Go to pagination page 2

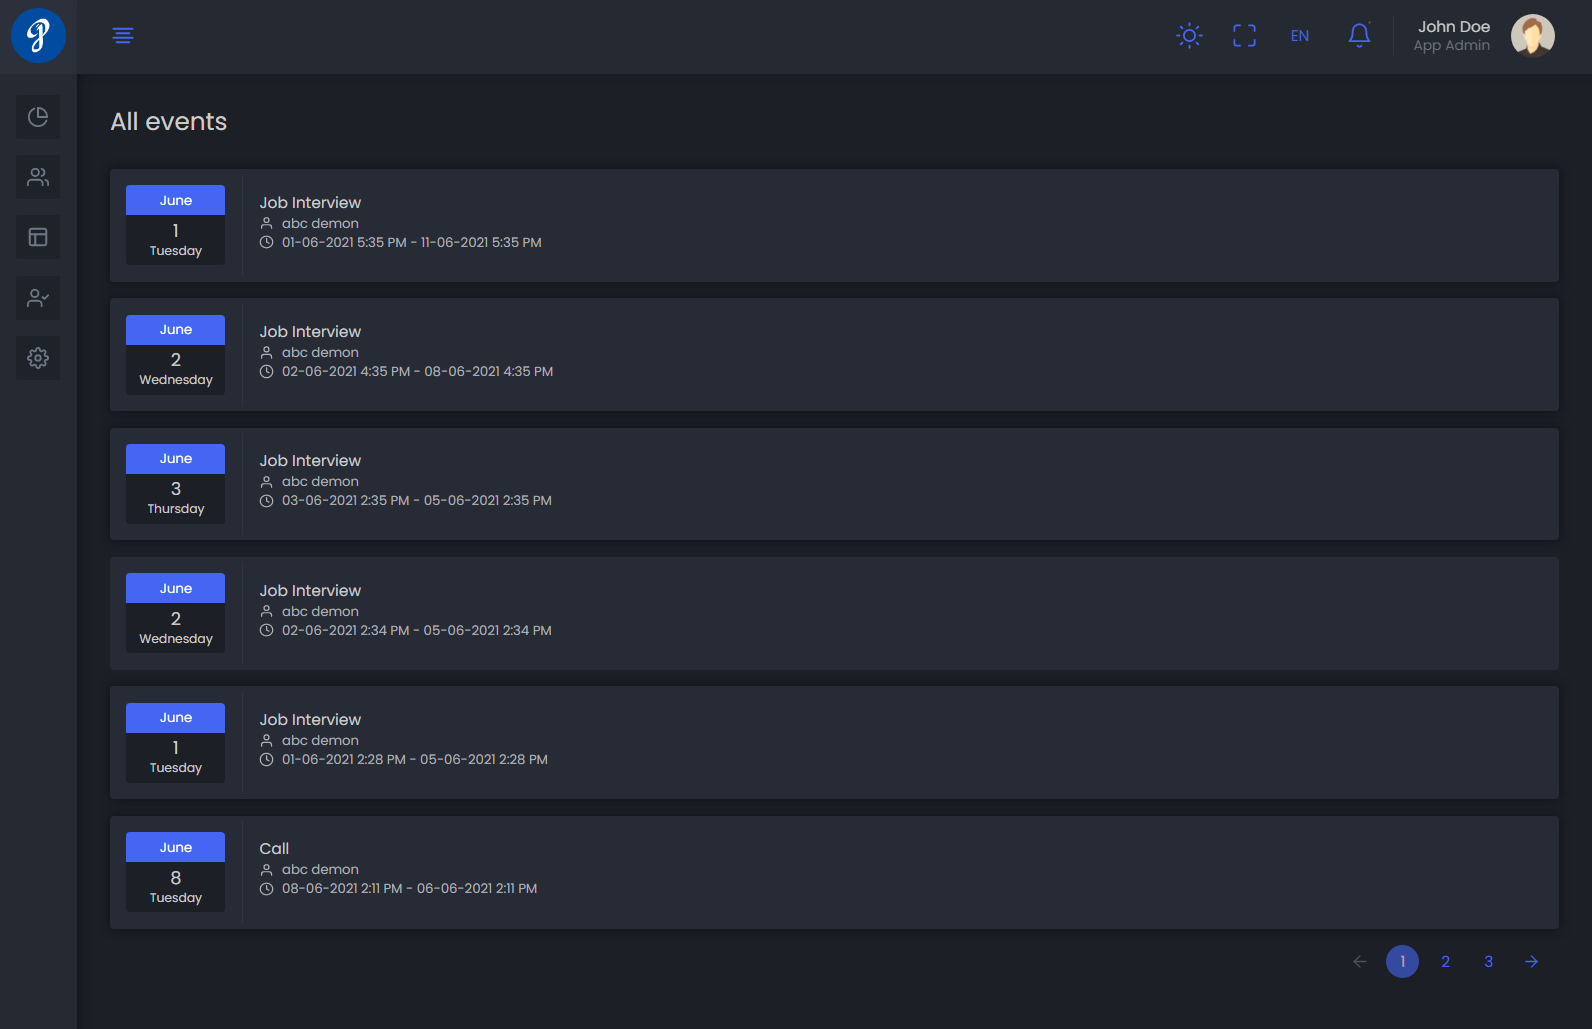tap(1445, 962)
